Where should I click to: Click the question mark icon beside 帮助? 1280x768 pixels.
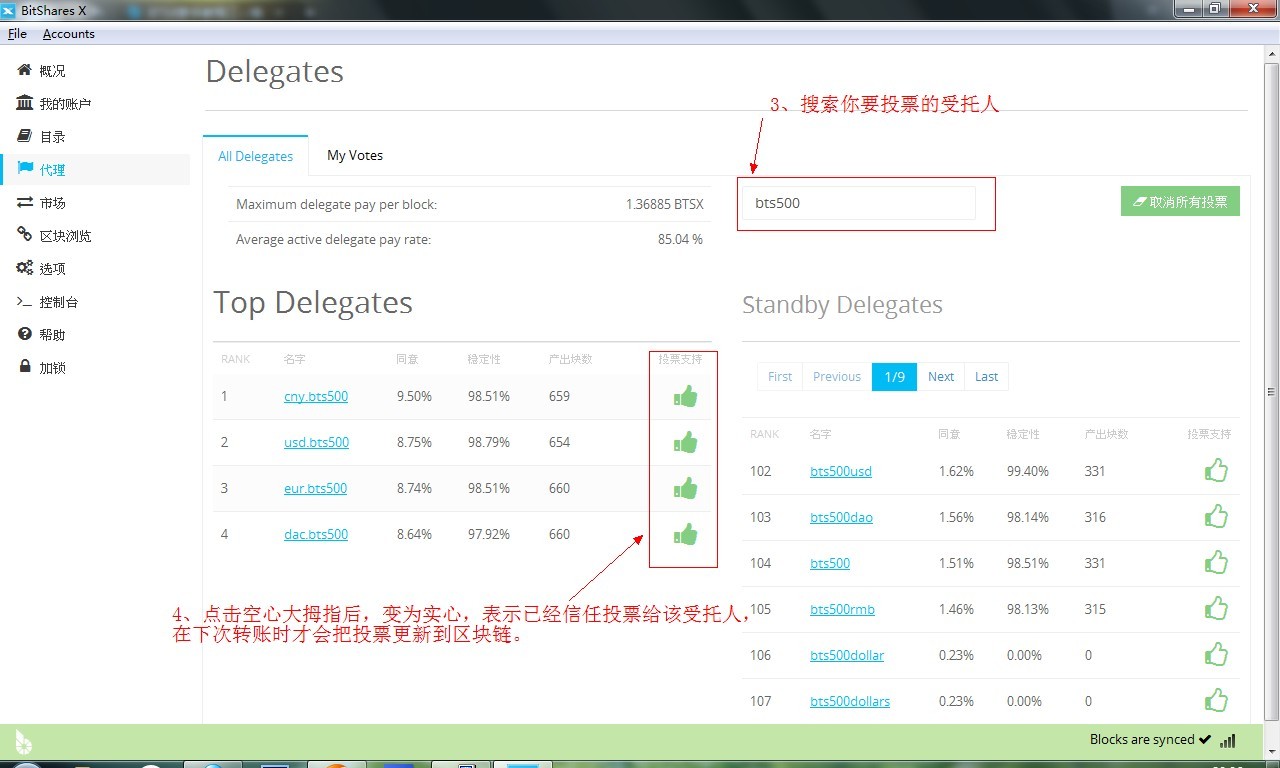click(24, 334)
